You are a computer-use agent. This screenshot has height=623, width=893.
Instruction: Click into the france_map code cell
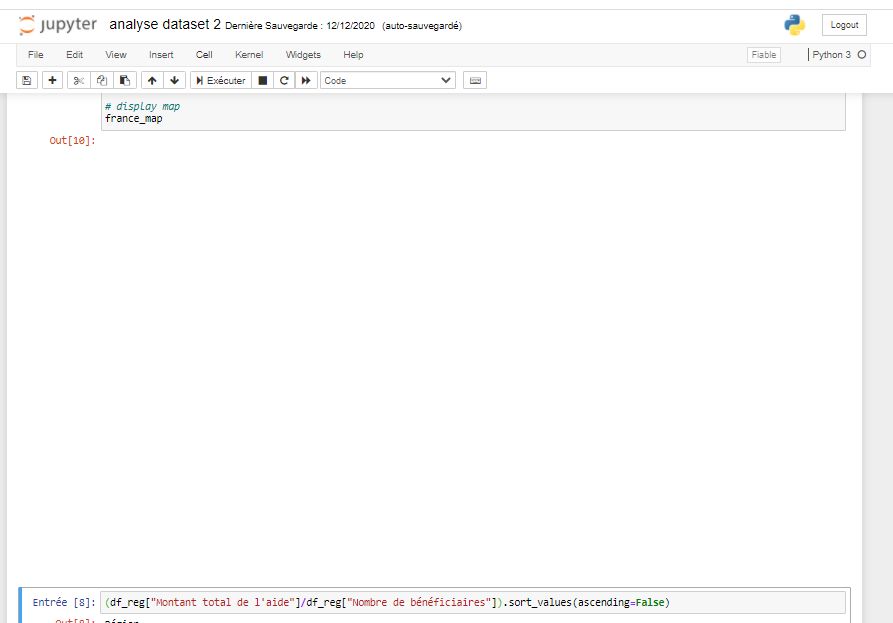click(x=473, y=112)
